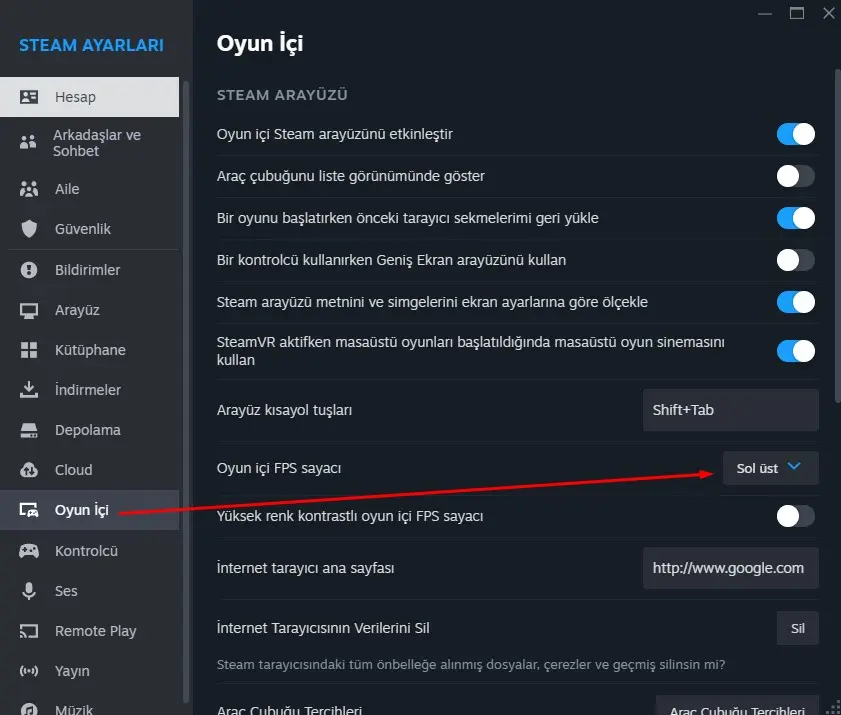Go to the Depolama settings tab
The height and width of the screenshot is (715, 841).
coord(87,430)
